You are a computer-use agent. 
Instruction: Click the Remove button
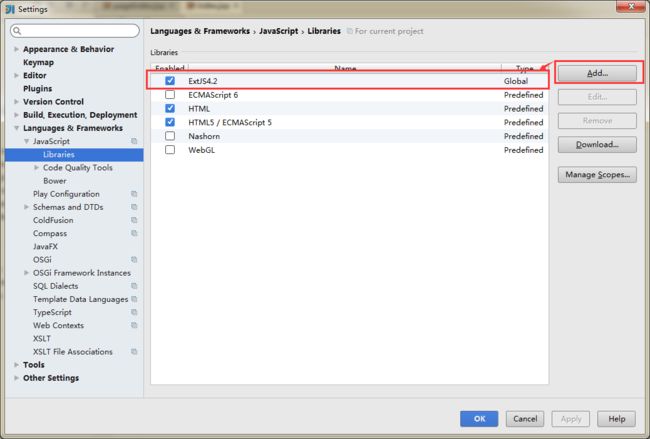click(597, 121)
